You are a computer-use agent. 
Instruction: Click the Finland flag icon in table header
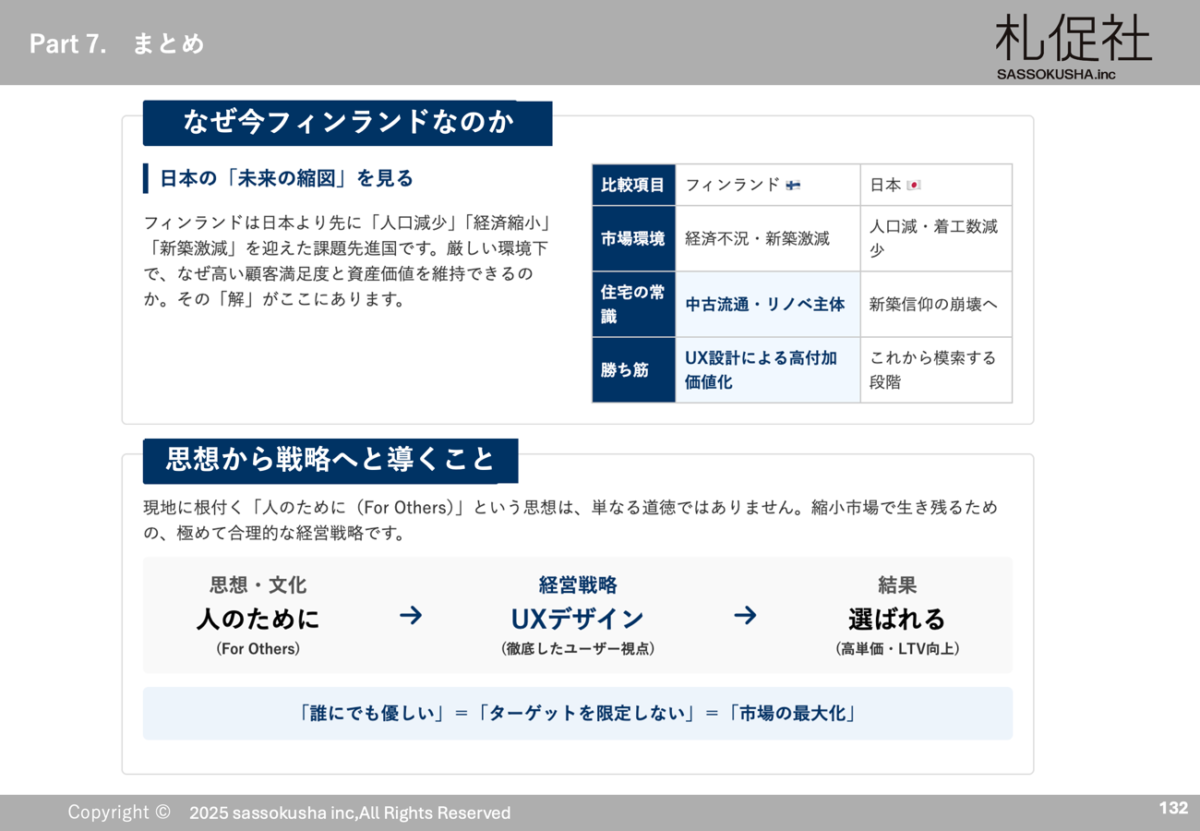pos(793,185)
